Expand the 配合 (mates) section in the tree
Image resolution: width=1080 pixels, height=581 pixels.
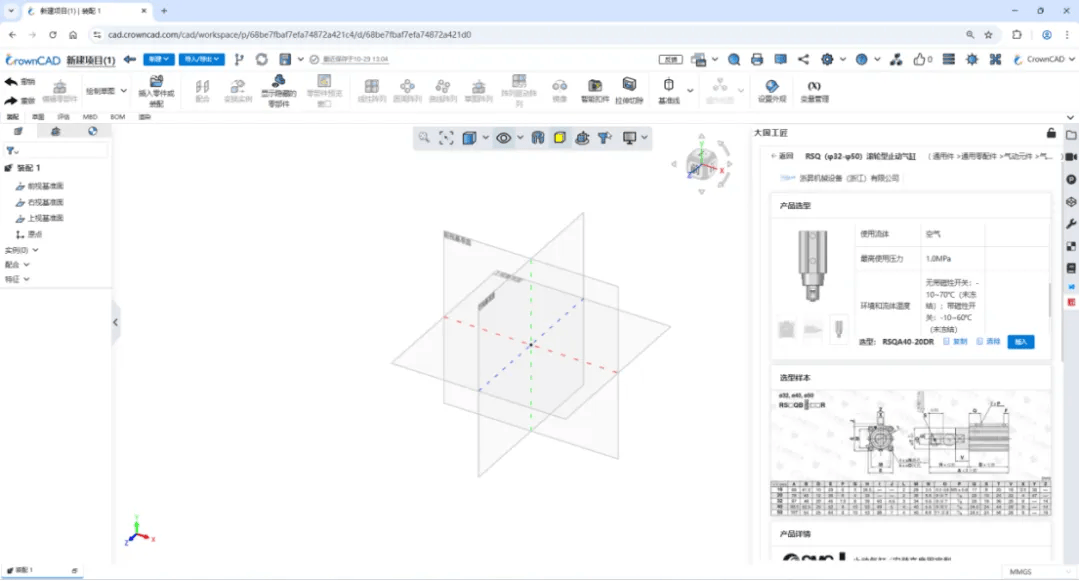click(17, 265)
